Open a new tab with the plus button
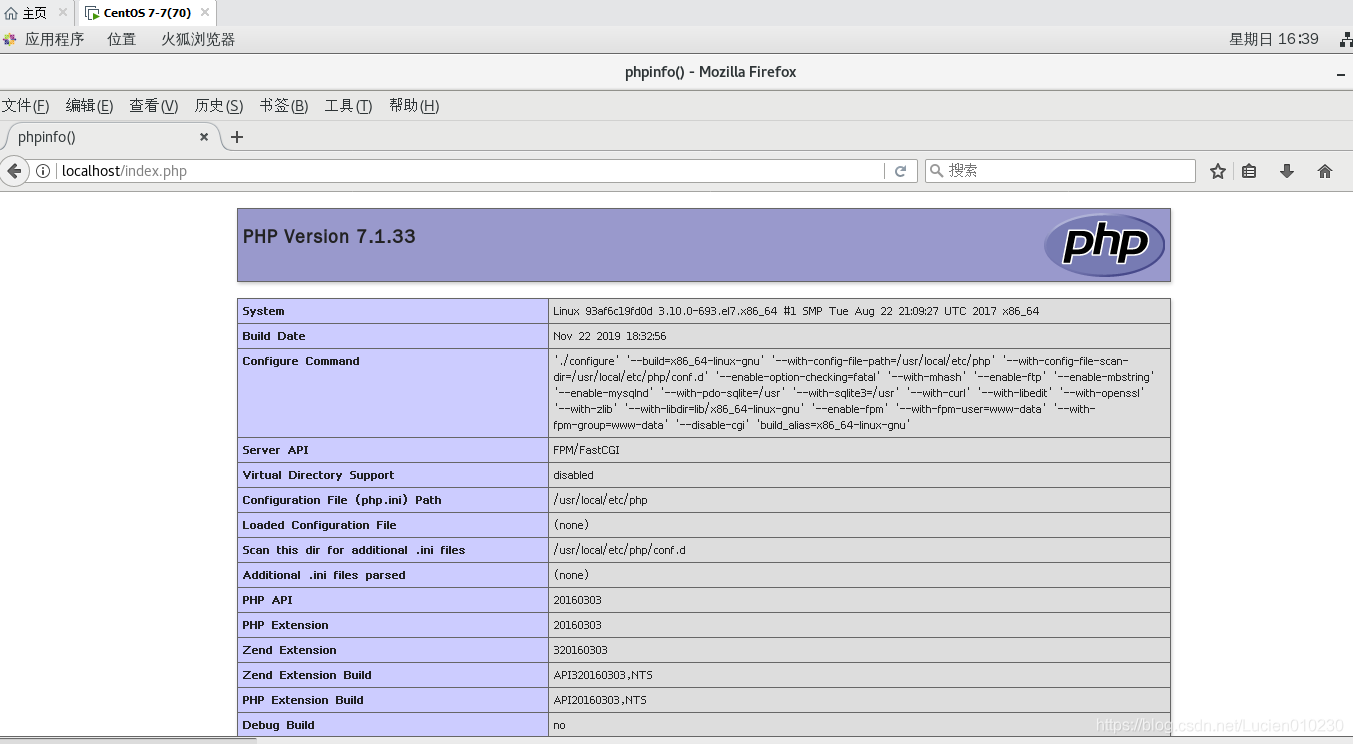 (237, 137)
